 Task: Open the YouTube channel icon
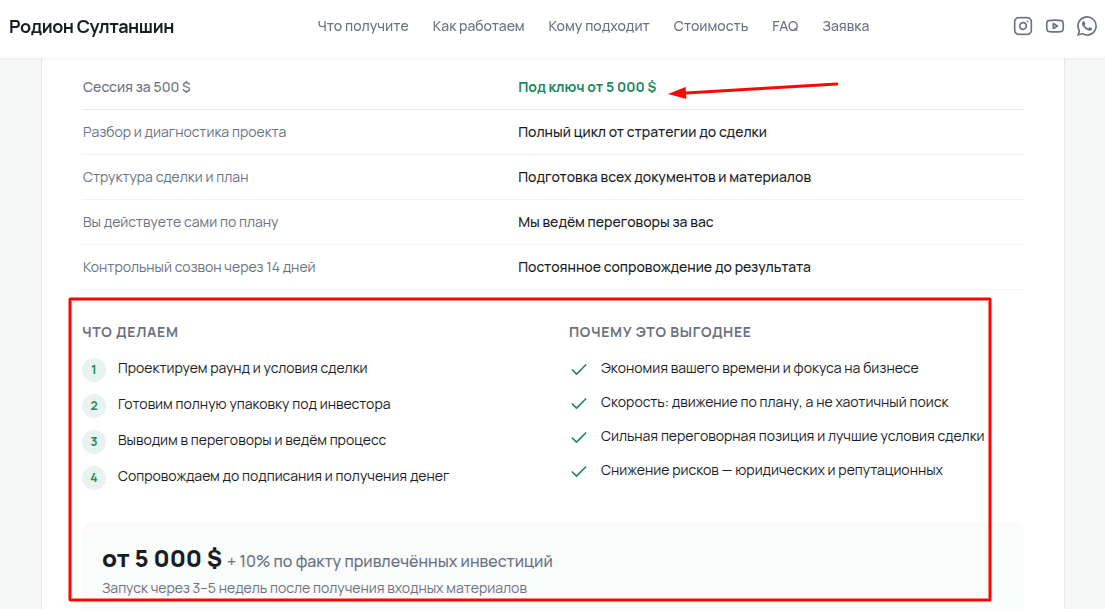[1055, 26]
